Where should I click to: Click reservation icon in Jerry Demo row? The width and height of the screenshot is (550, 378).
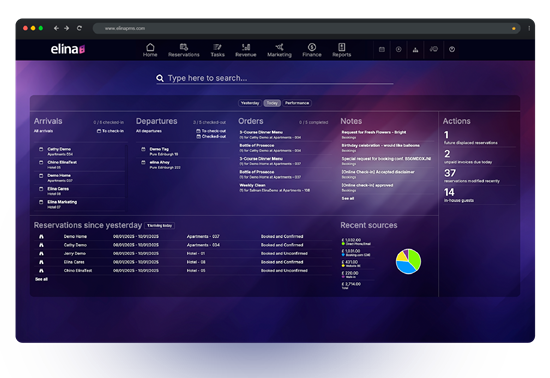tap(41, 254)
